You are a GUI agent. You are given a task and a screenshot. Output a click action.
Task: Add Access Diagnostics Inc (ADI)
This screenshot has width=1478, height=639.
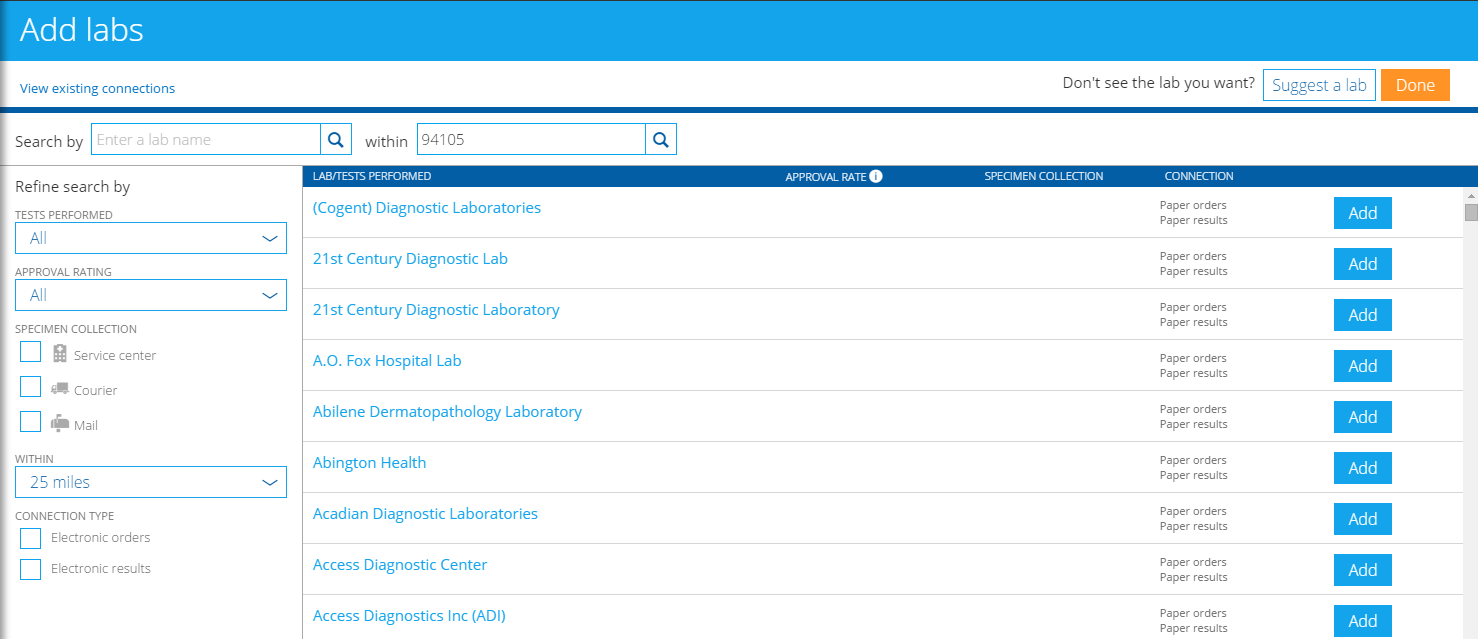point(1362,621)
